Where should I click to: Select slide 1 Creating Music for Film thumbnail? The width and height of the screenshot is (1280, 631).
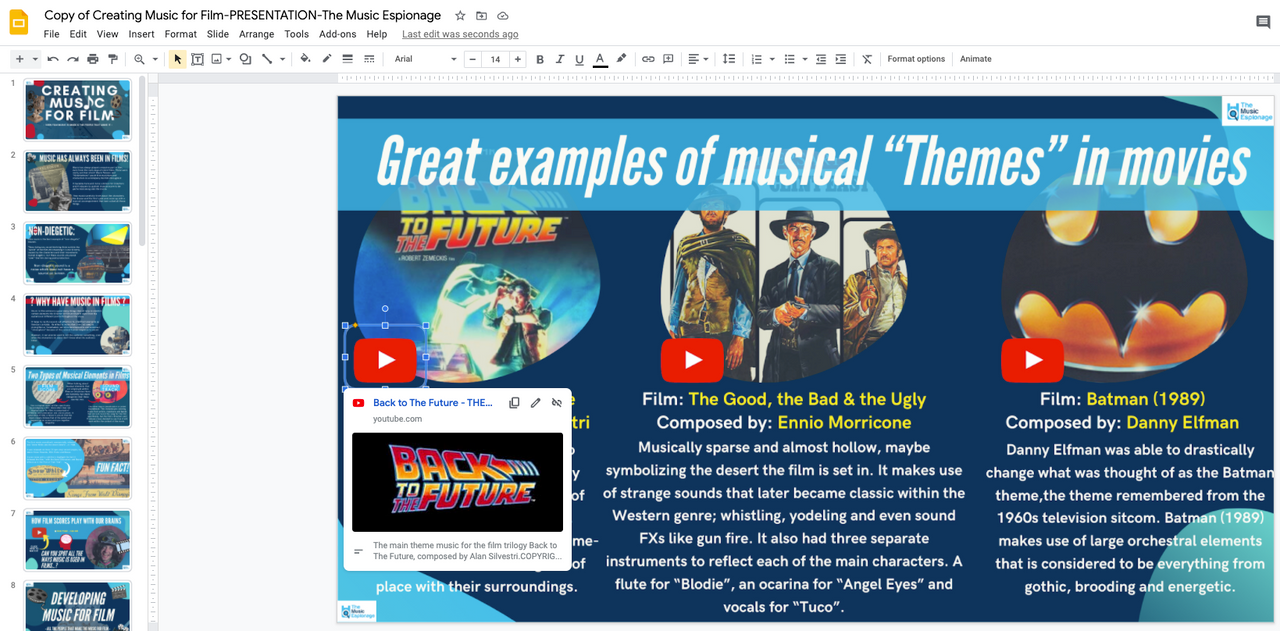coord(78,110)
